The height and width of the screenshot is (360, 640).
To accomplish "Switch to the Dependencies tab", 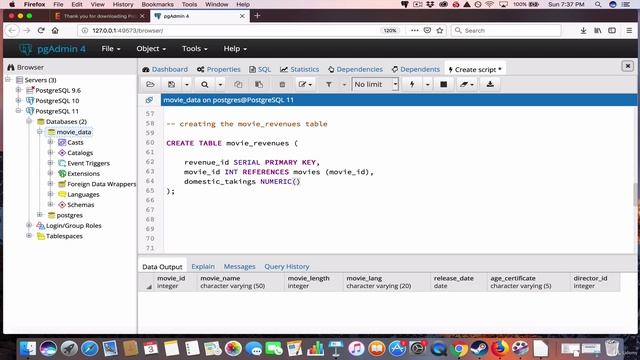I will coord(355,69).
